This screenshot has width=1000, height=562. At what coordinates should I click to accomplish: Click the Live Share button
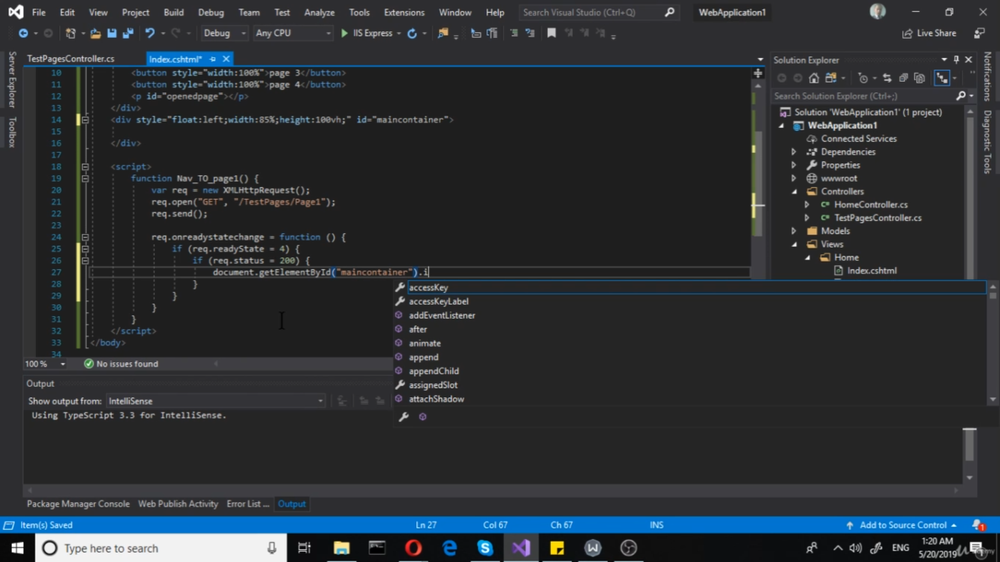tap(929, 34)
